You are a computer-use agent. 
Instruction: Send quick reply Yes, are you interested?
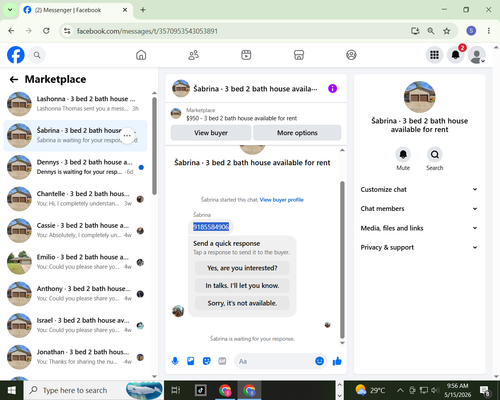(242, 268)
